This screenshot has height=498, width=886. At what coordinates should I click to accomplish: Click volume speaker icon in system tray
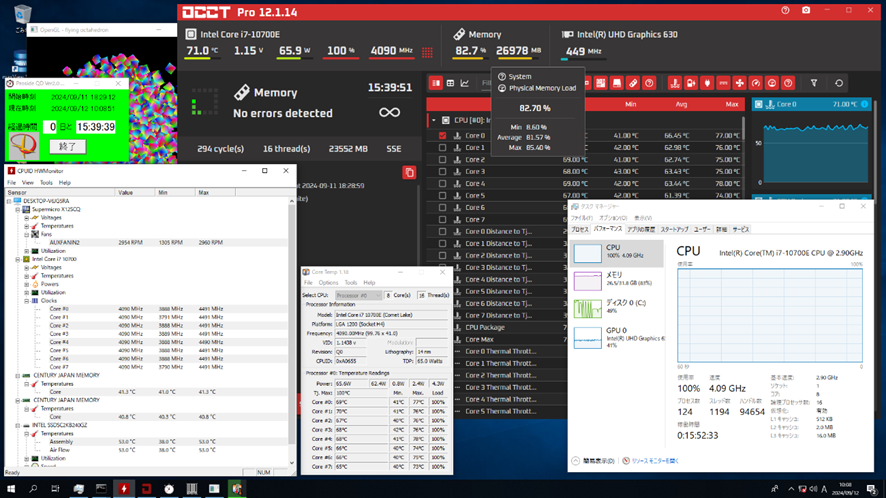pyautogui.click(x=813, y=489)
